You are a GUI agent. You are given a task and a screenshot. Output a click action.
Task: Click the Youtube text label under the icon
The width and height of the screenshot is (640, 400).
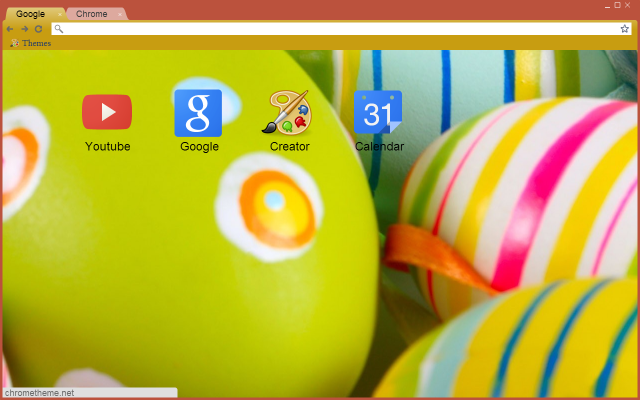click(x=107, y=146)
